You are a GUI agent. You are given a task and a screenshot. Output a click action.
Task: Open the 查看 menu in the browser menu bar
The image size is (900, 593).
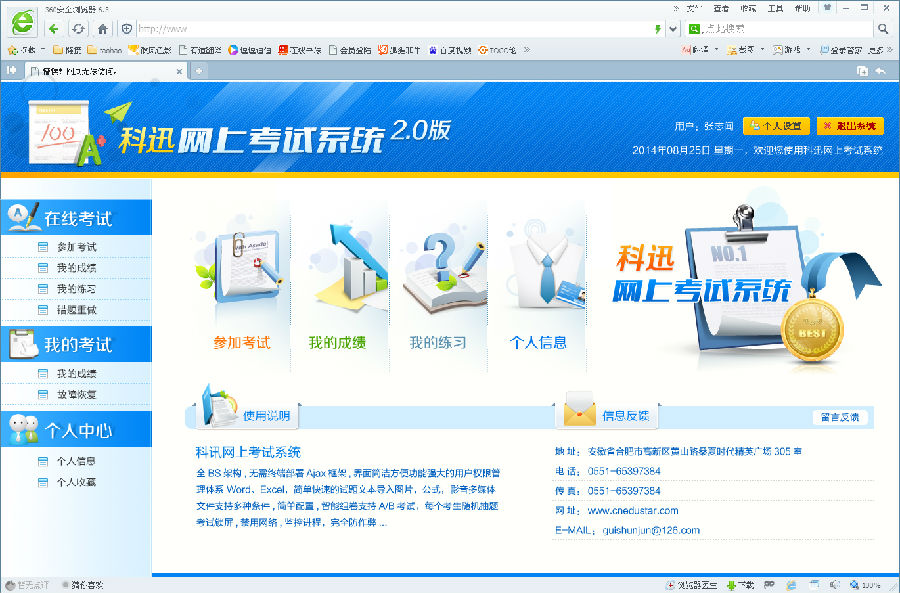721,8
